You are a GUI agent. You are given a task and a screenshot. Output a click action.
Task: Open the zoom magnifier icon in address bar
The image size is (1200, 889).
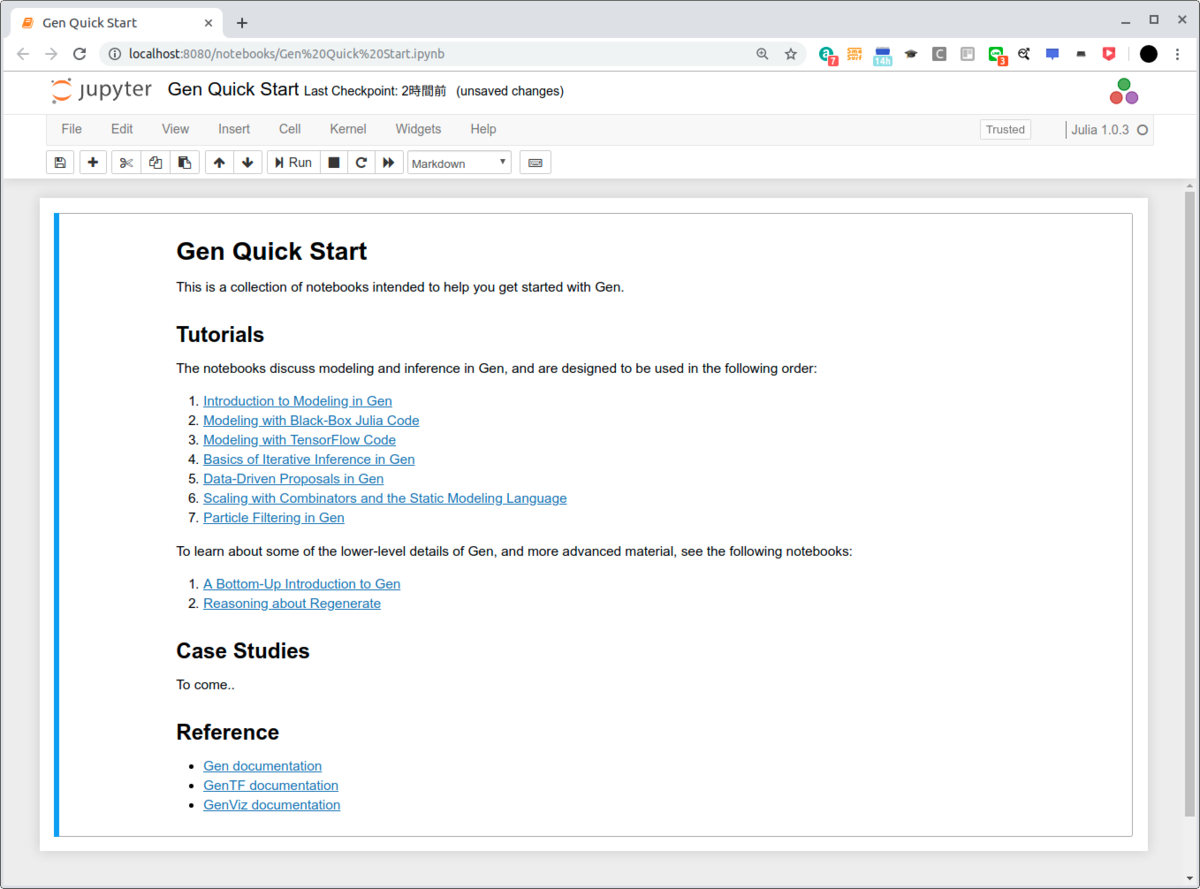pos(762,54)
